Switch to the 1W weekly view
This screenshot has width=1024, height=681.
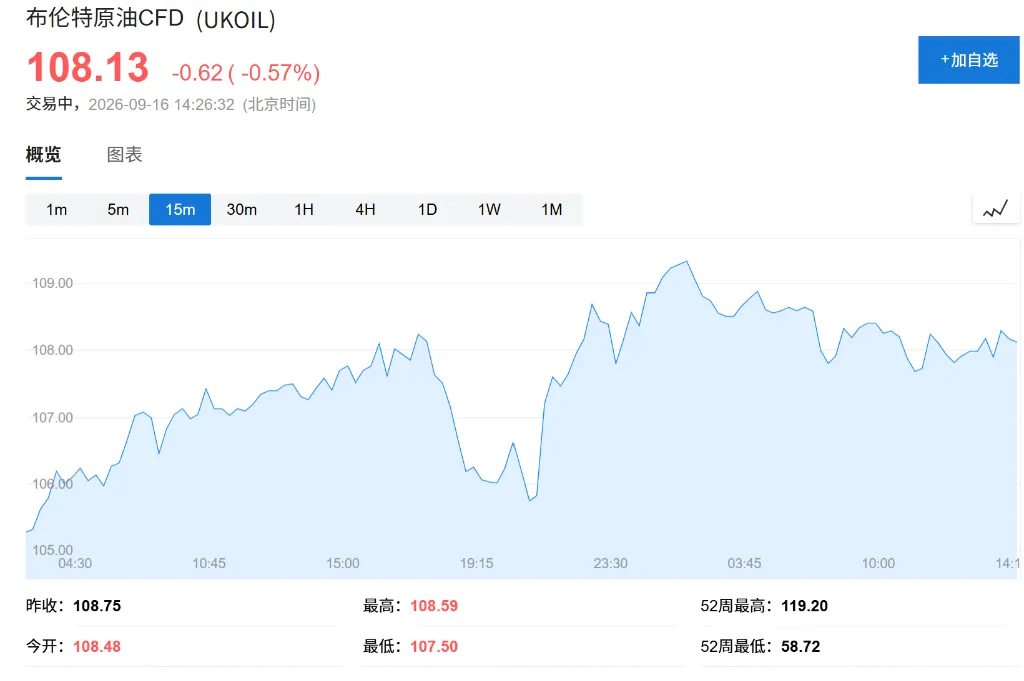[489, 210]
